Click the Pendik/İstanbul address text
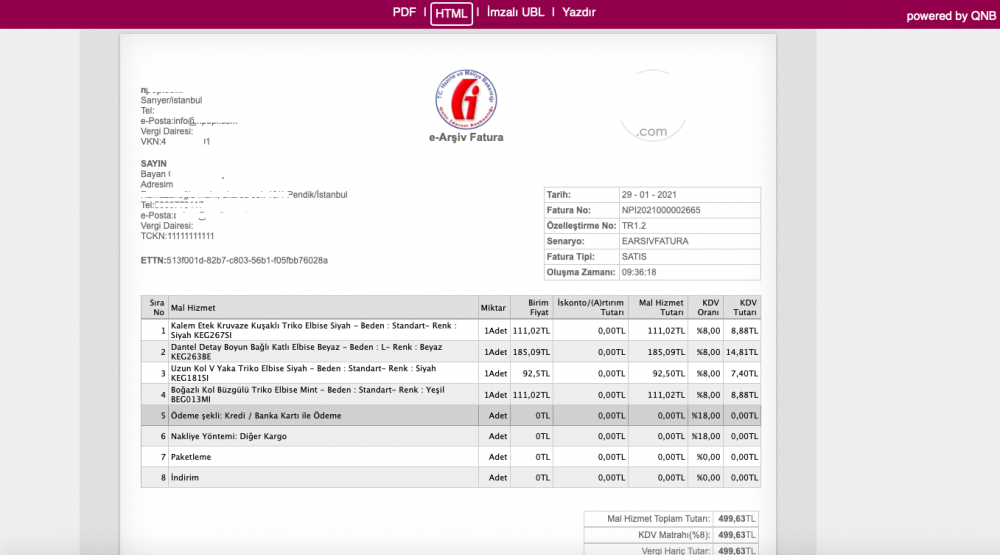Viewport: 1000px width, 555px height. click(x=317, y=195)
